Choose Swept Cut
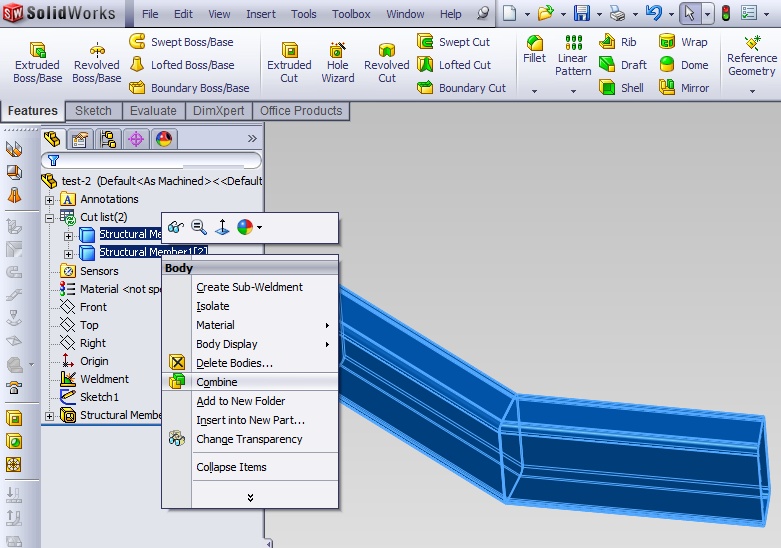 453,42
